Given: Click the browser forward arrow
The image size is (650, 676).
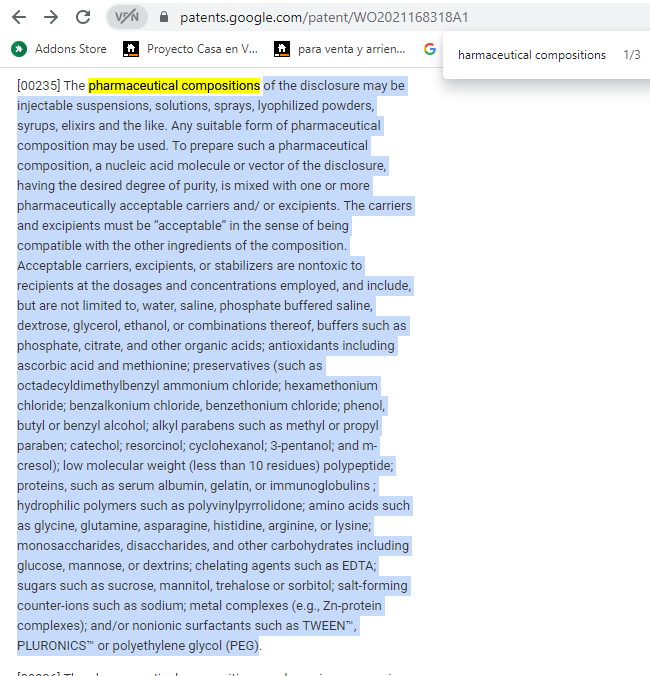Looking at the screenshot, I should (x=51, y=17).
